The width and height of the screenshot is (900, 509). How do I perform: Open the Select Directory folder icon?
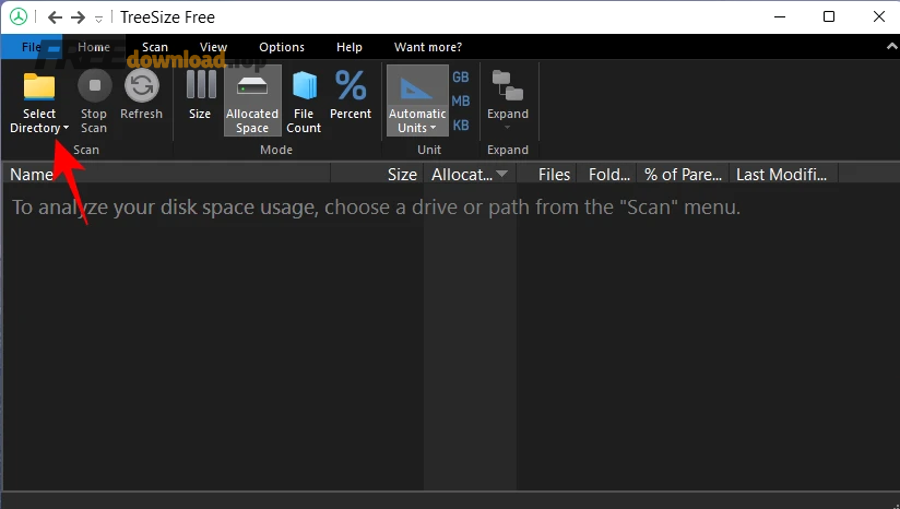click(x=39, y=87)
